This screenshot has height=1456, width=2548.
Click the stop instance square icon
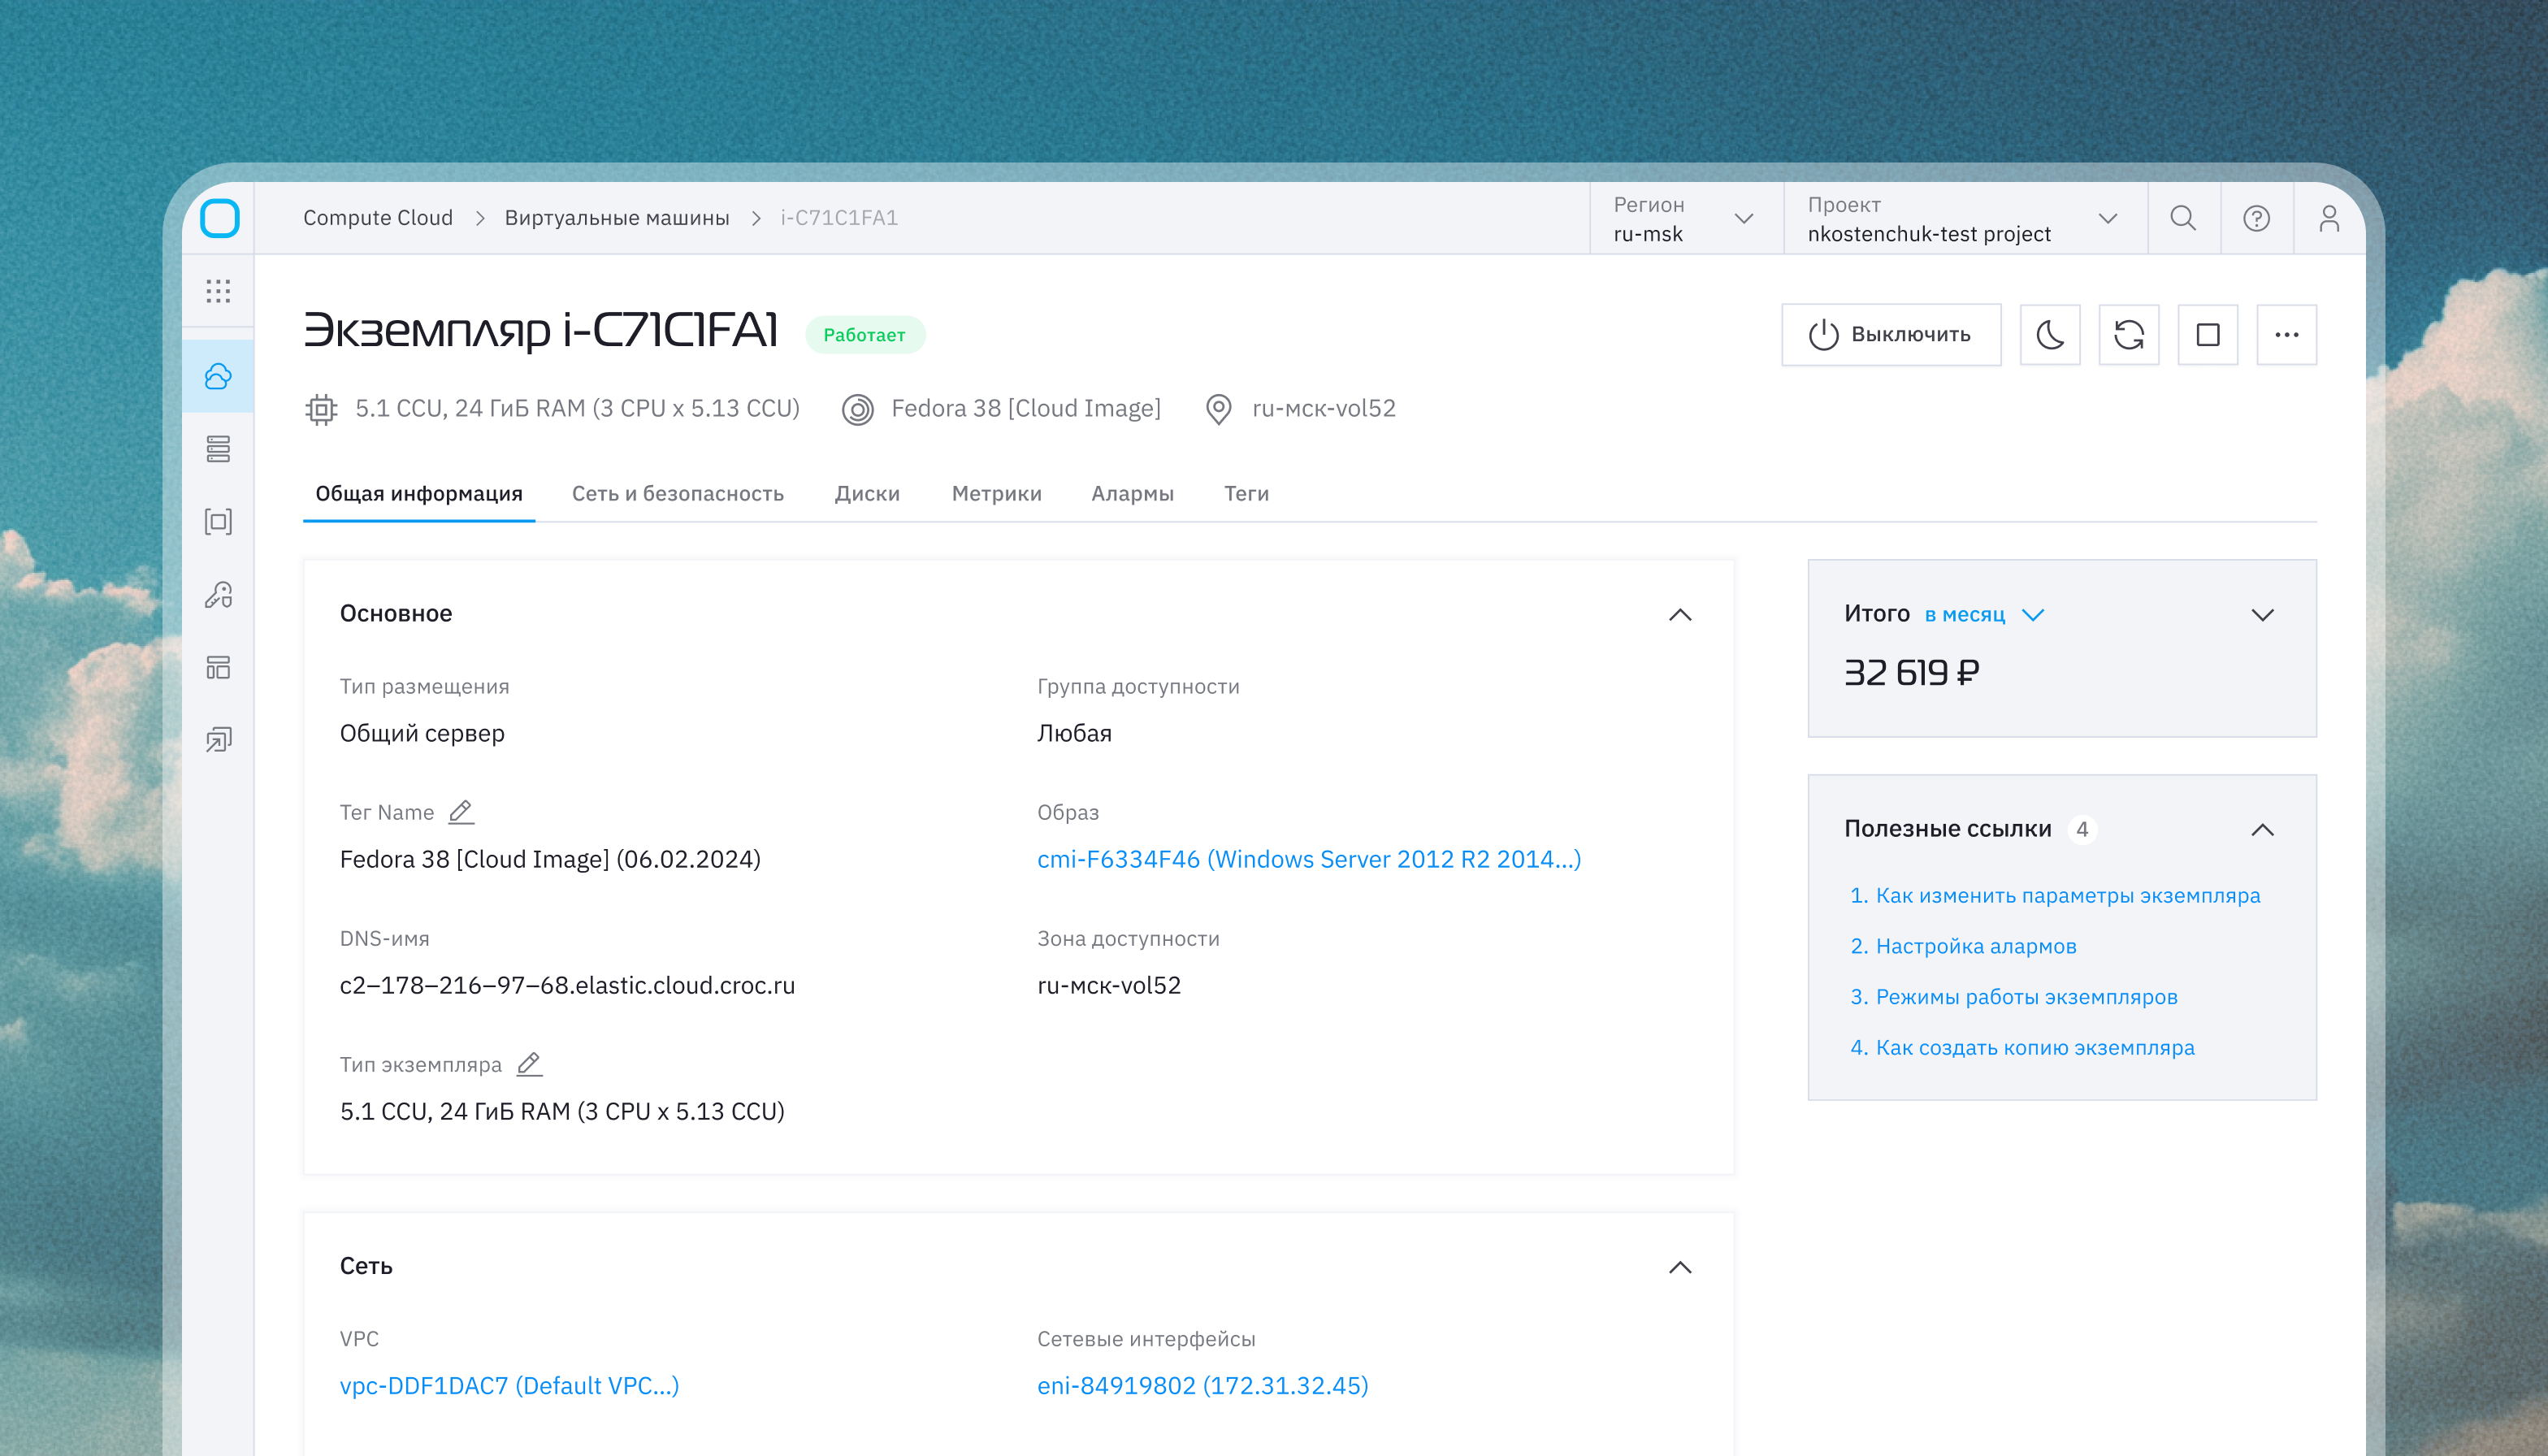(2208, 335)
